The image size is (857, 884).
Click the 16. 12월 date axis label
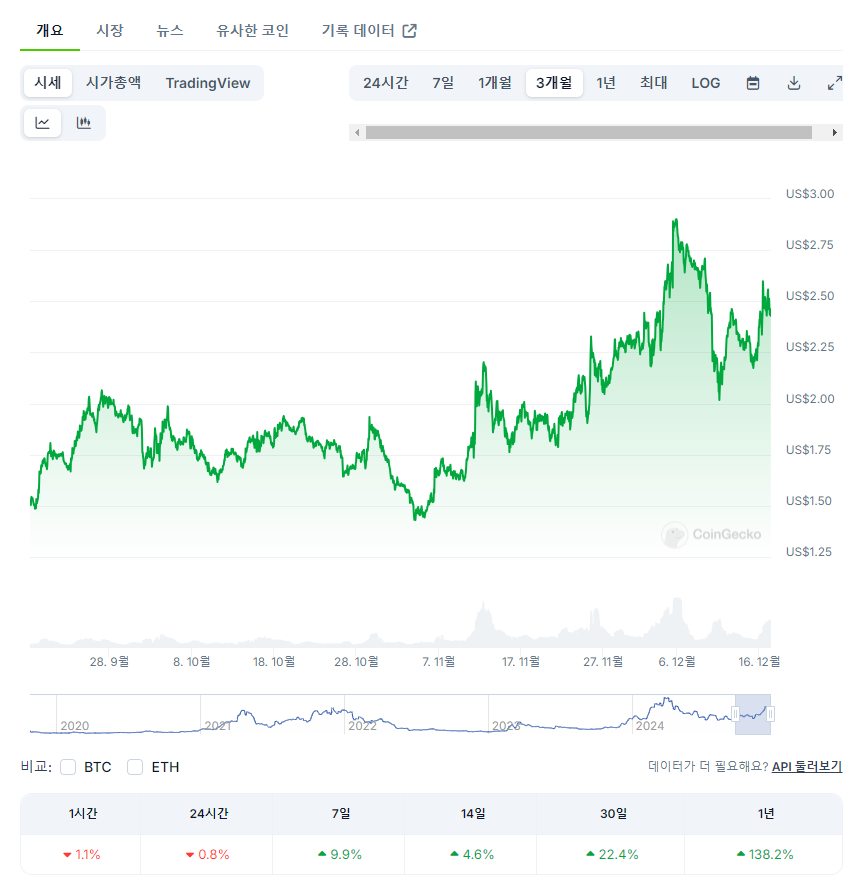tap(759, 662)
